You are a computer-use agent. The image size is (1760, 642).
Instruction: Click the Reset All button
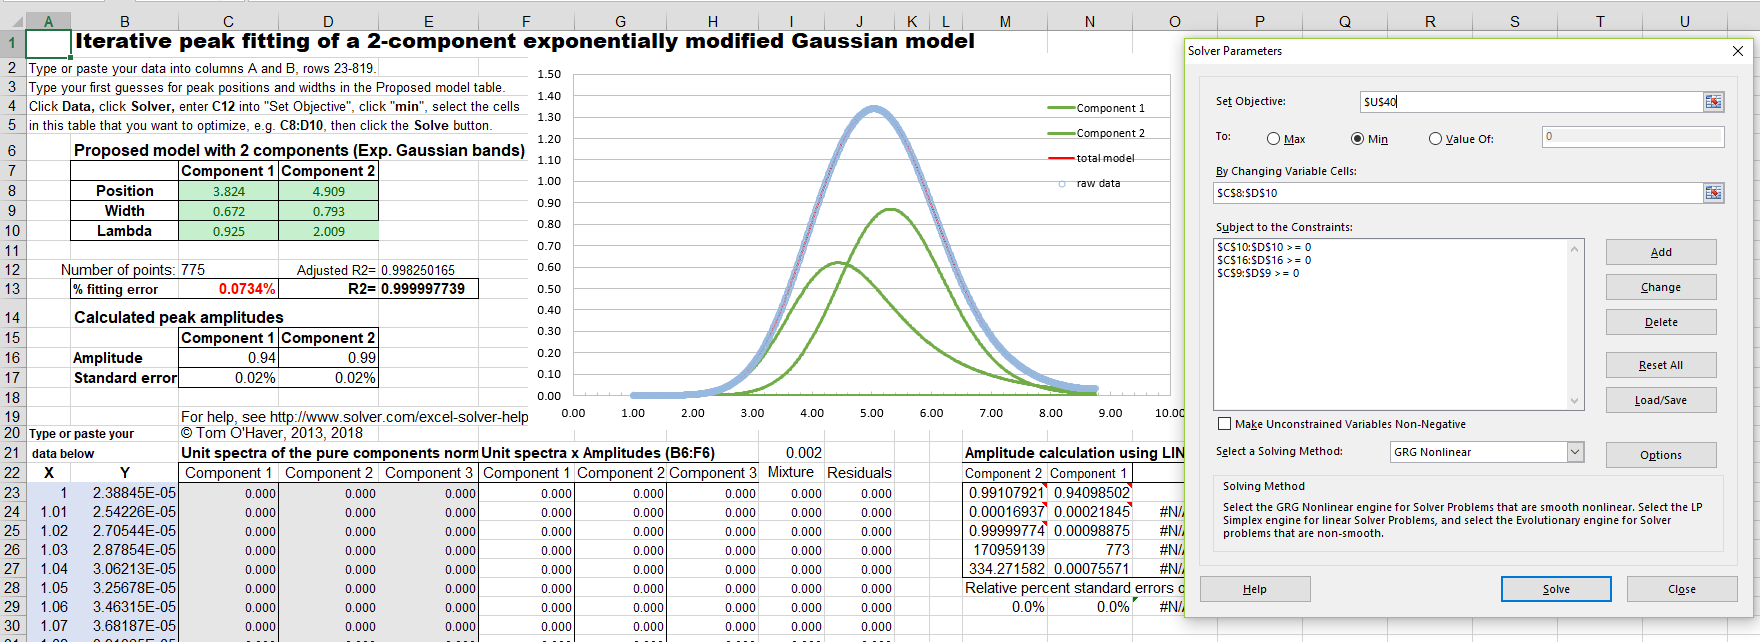click(x=1660, y=365)
